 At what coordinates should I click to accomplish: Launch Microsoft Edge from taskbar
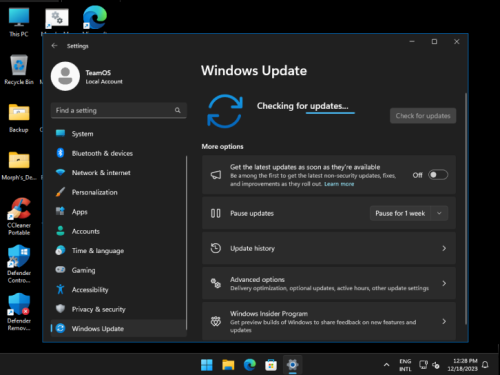[x=250, y=365]
